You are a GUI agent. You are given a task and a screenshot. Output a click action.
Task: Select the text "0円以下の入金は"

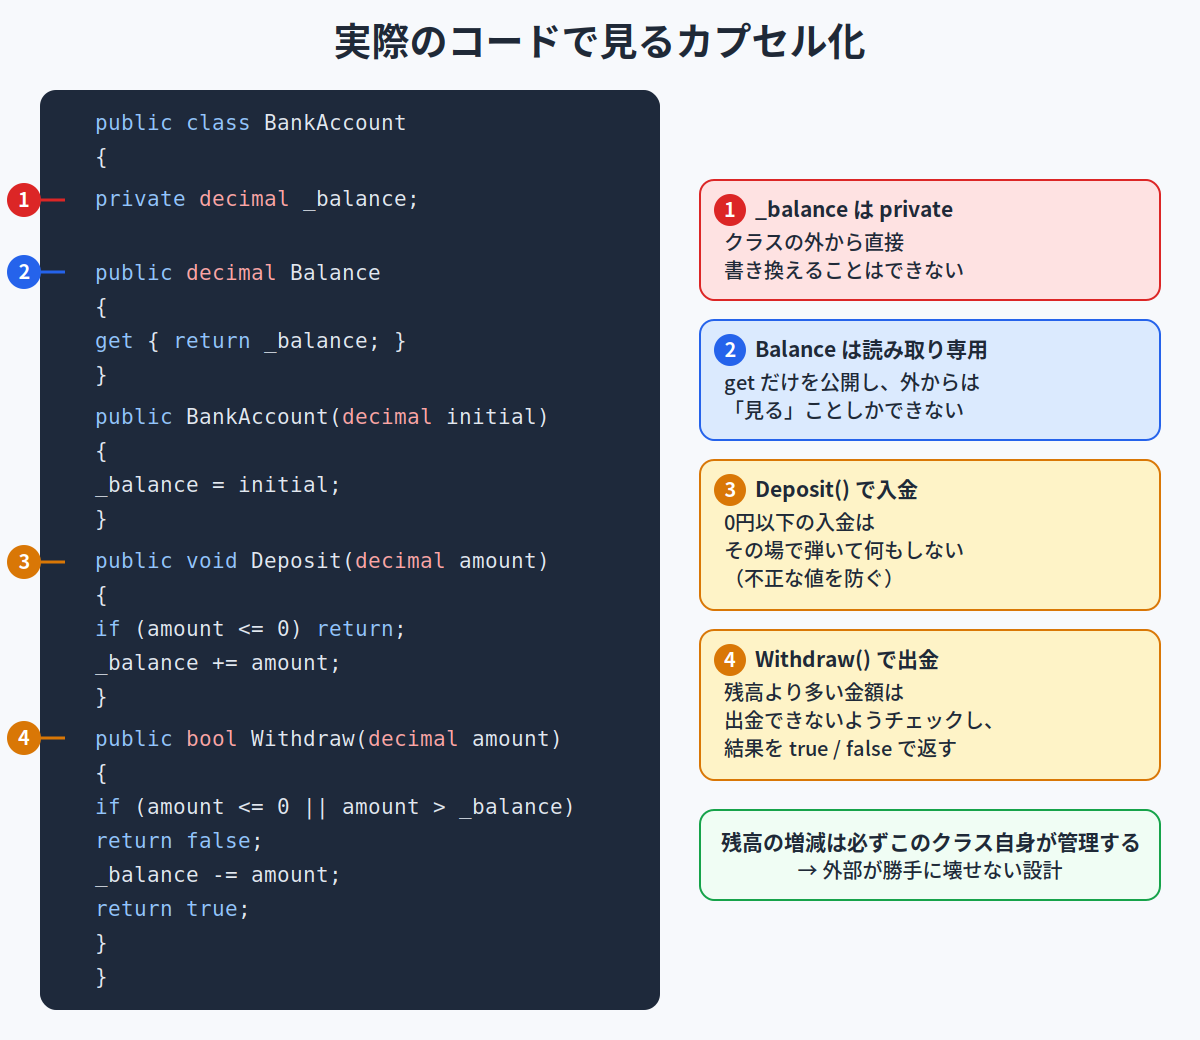(799, 522)
